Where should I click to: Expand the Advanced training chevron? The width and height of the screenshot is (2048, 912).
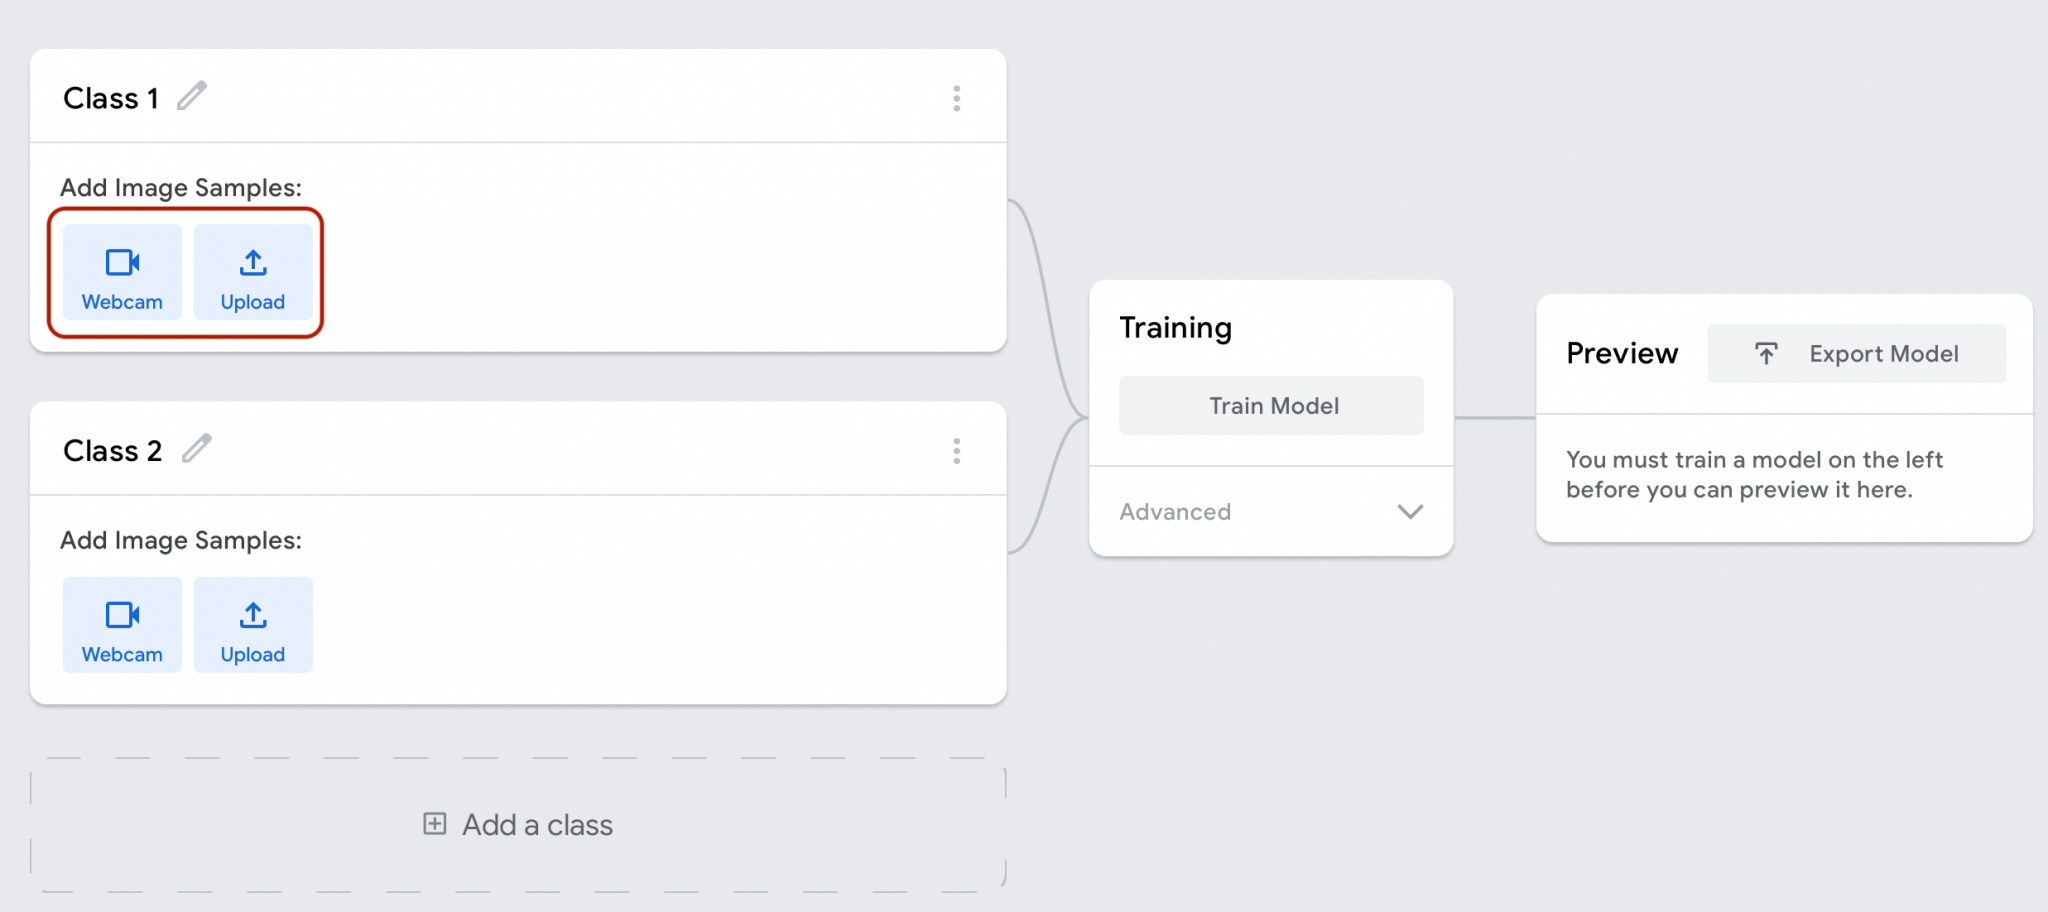[x=1410, y=512]
